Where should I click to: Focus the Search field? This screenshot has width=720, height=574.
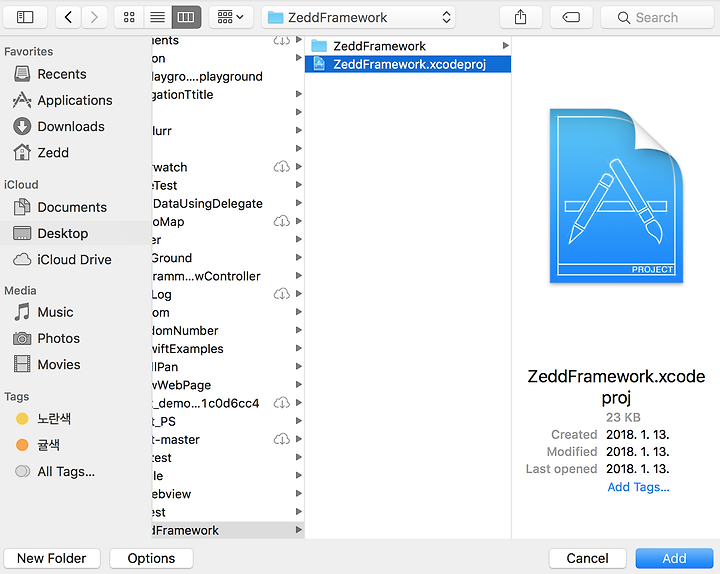[x=658, y=17]
